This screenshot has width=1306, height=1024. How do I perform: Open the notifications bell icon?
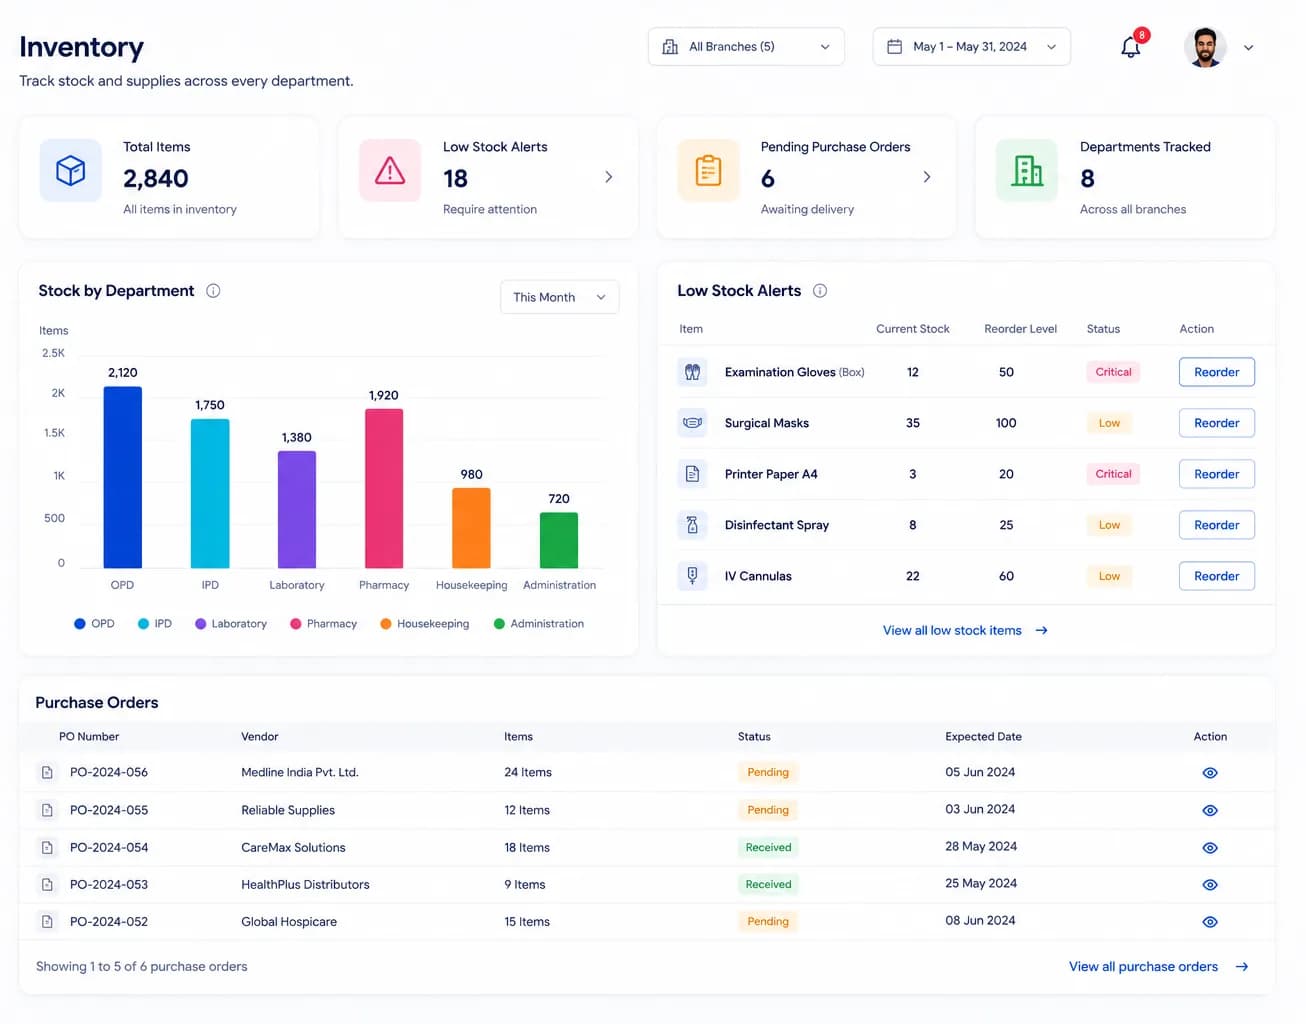pyautogui.click(x=1131, y=47)
